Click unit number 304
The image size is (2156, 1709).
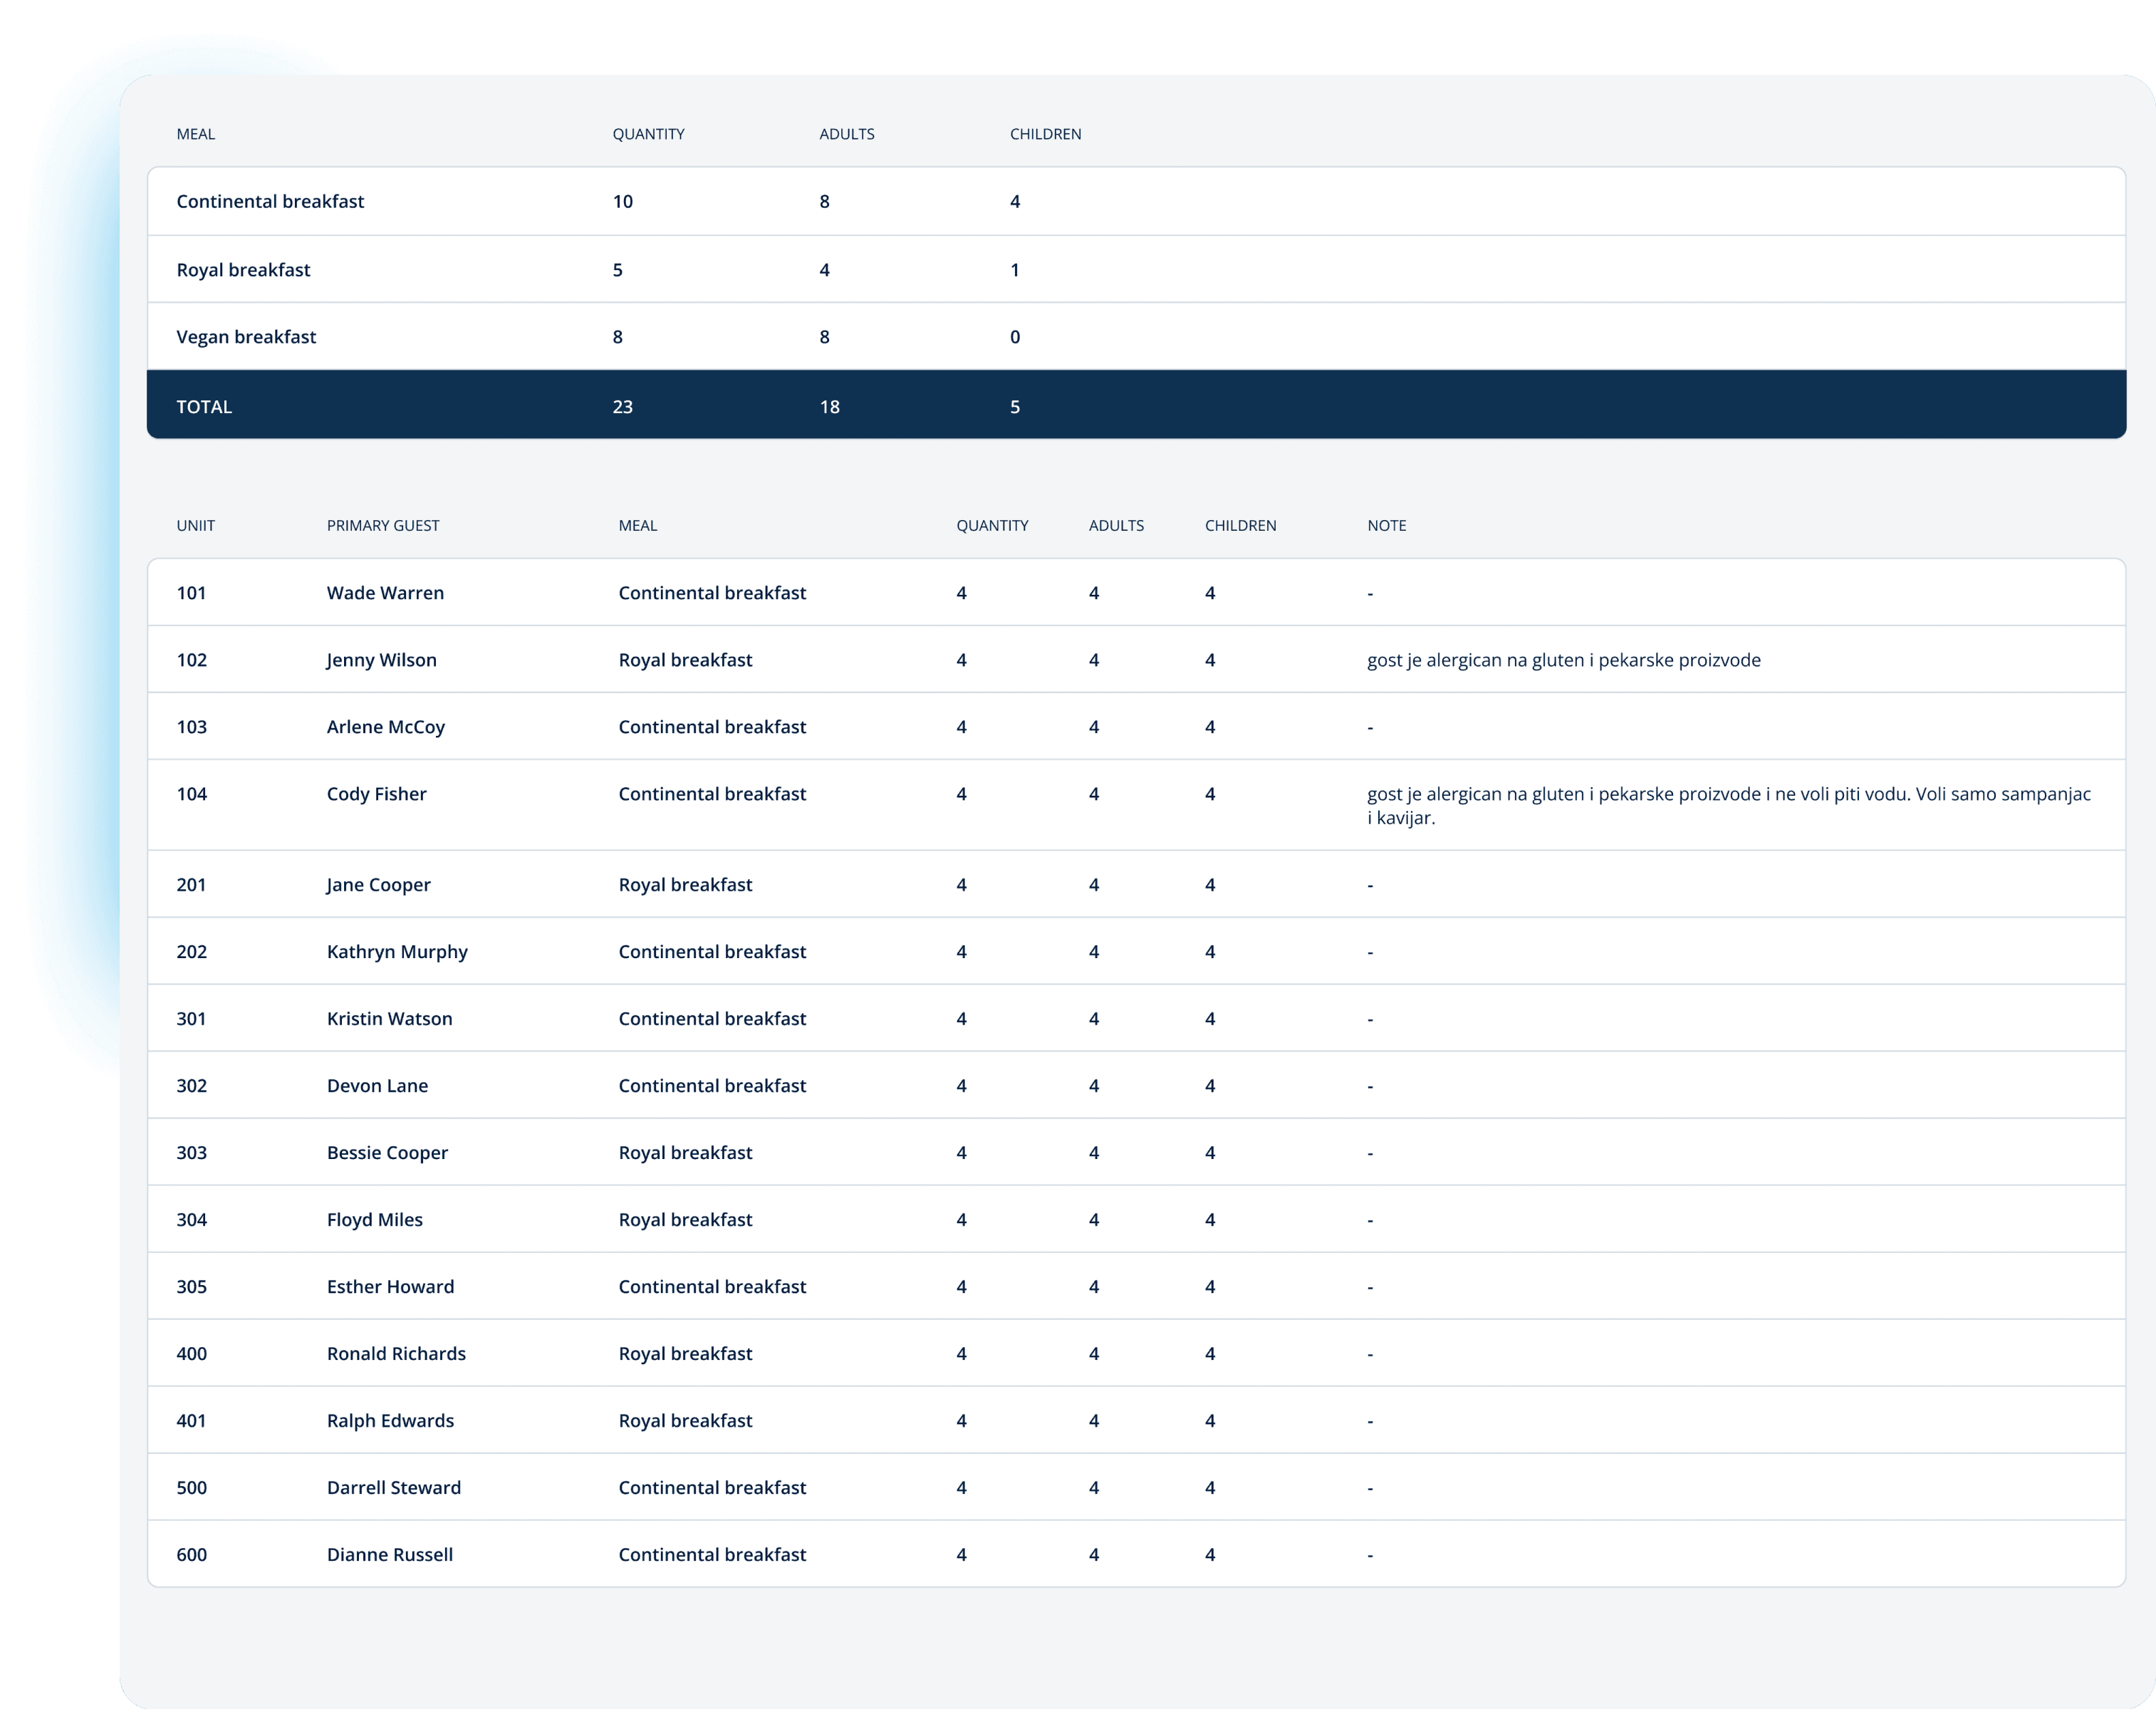click(191, 1220)
